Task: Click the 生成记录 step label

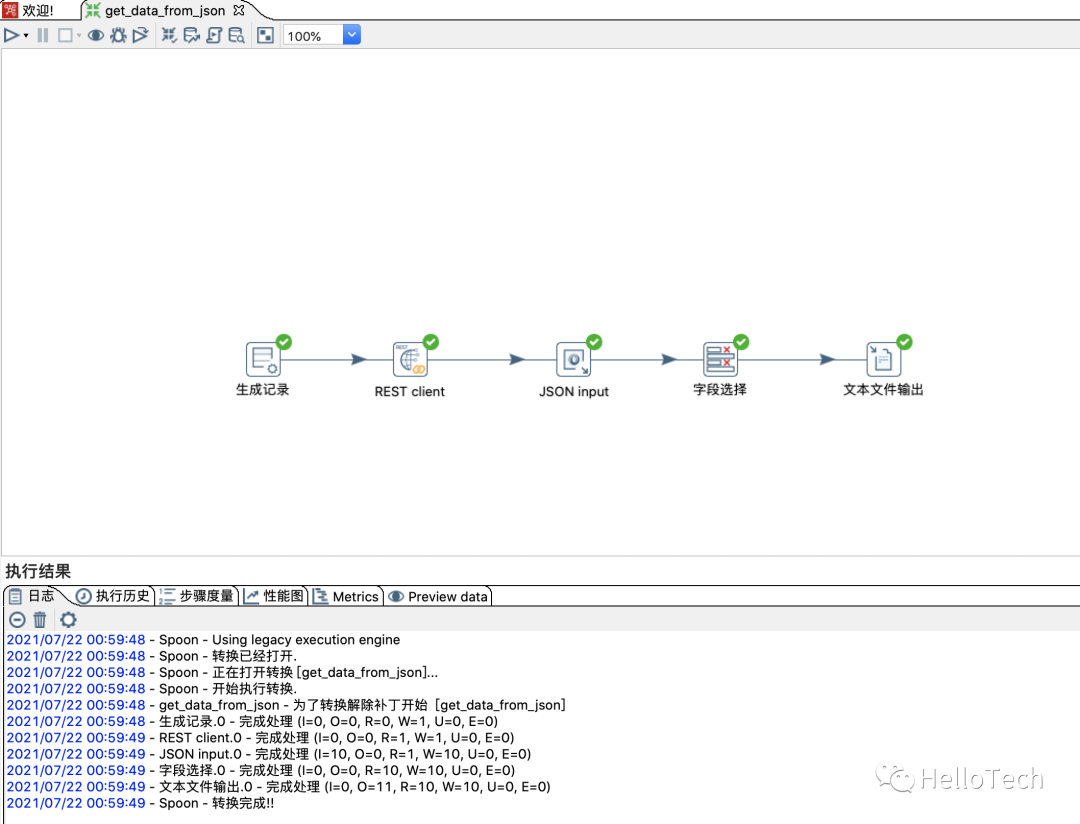Action: (262, 389)
